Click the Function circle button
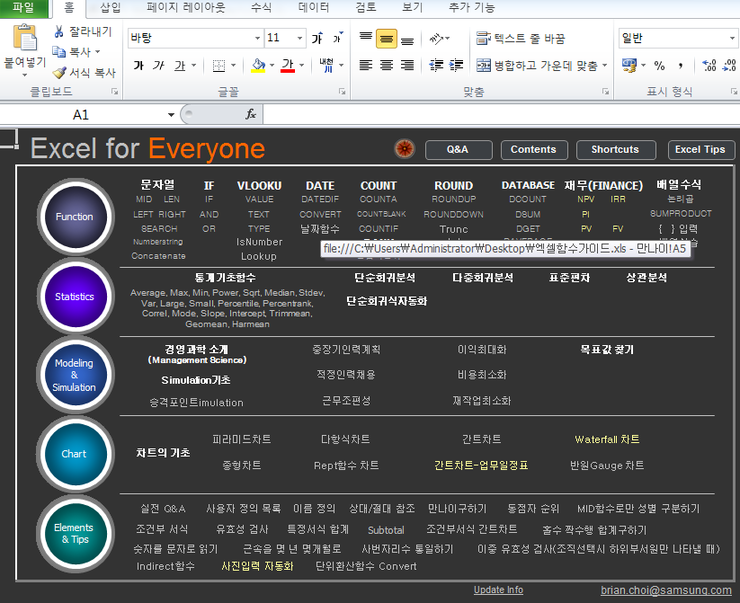This screenshot has height=603, width=740. [x=75, y=217]
